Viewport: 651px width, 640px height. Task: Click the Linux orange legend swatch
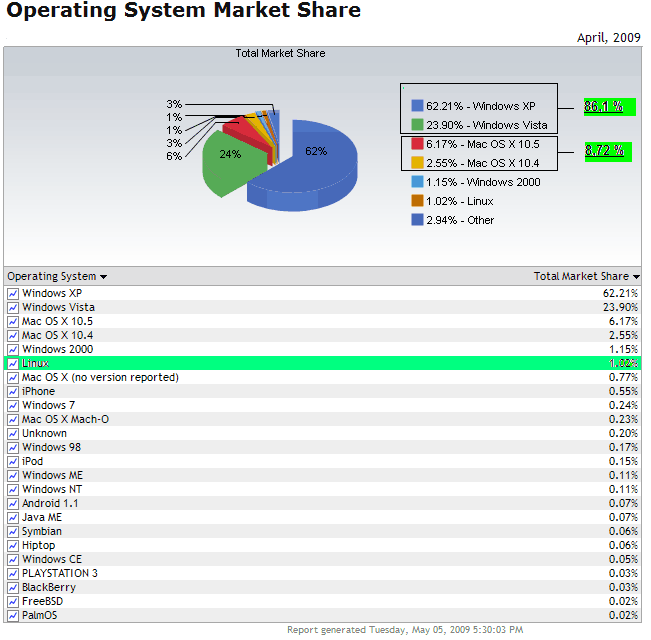[x=417, y=200]
